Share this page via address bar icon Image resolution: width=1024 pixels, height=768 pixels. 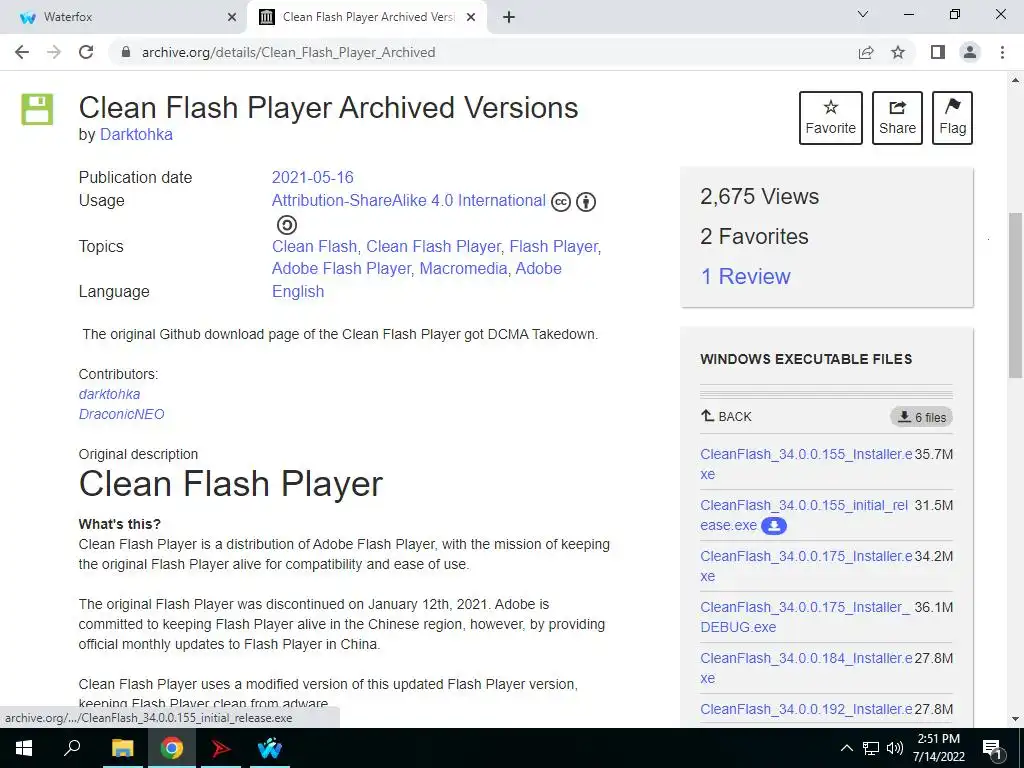click(x=866, y=52)
